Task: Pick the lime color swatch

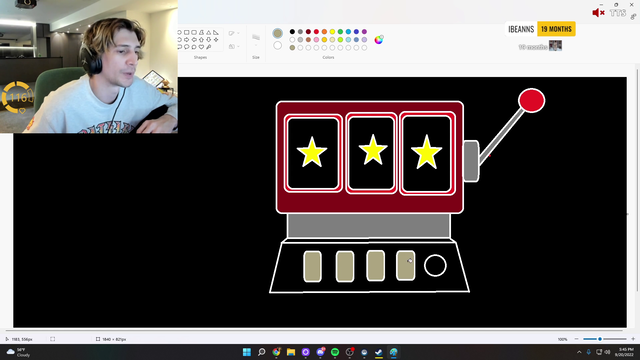Action: tap(340, 40)
